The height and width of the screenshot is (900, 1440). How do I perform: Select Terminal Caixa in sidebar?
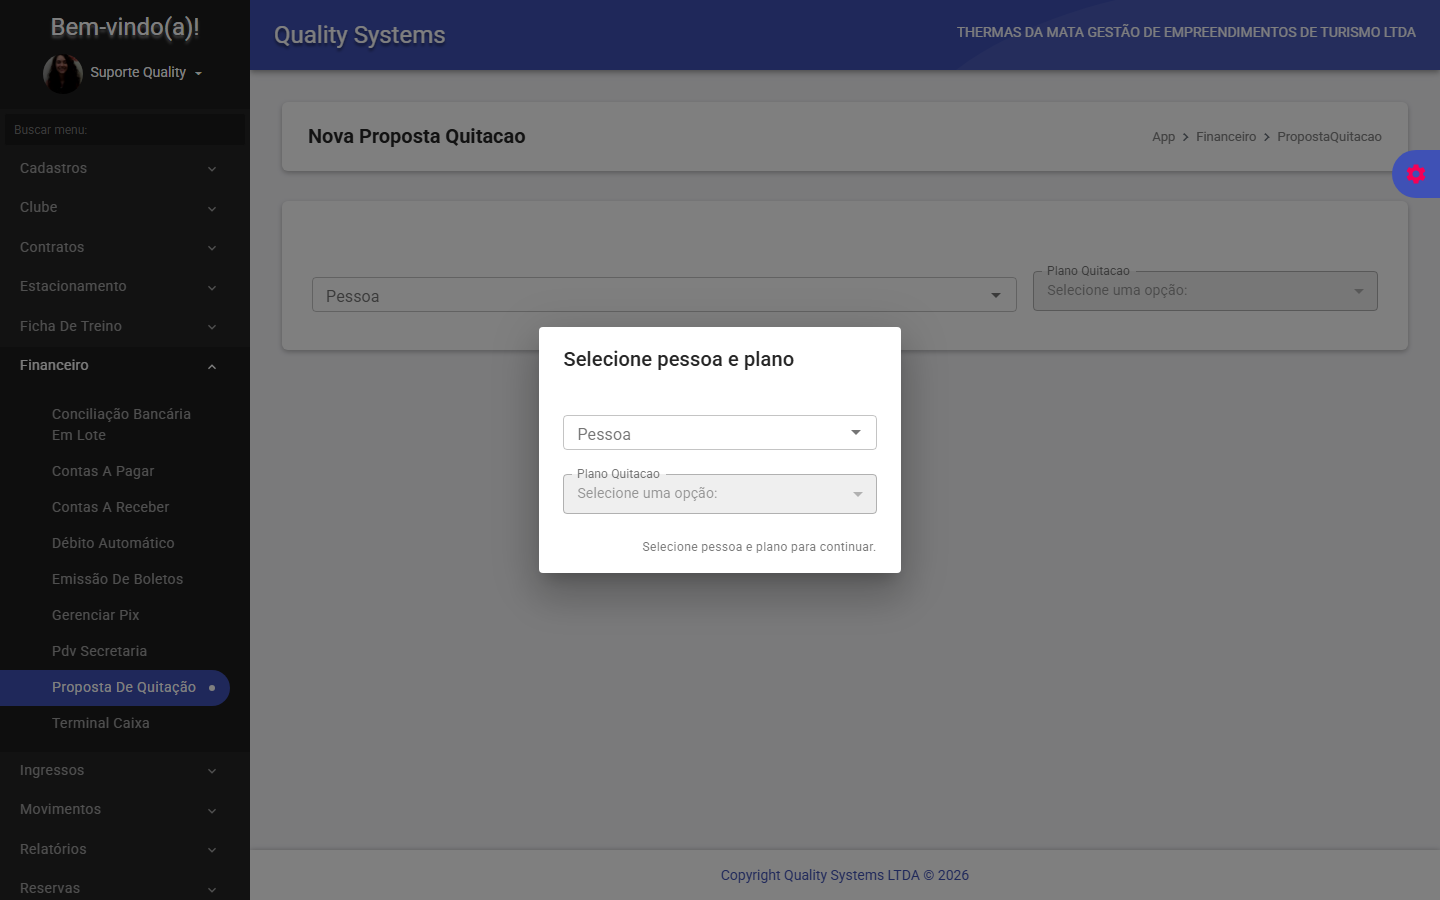tap(101, 723)
